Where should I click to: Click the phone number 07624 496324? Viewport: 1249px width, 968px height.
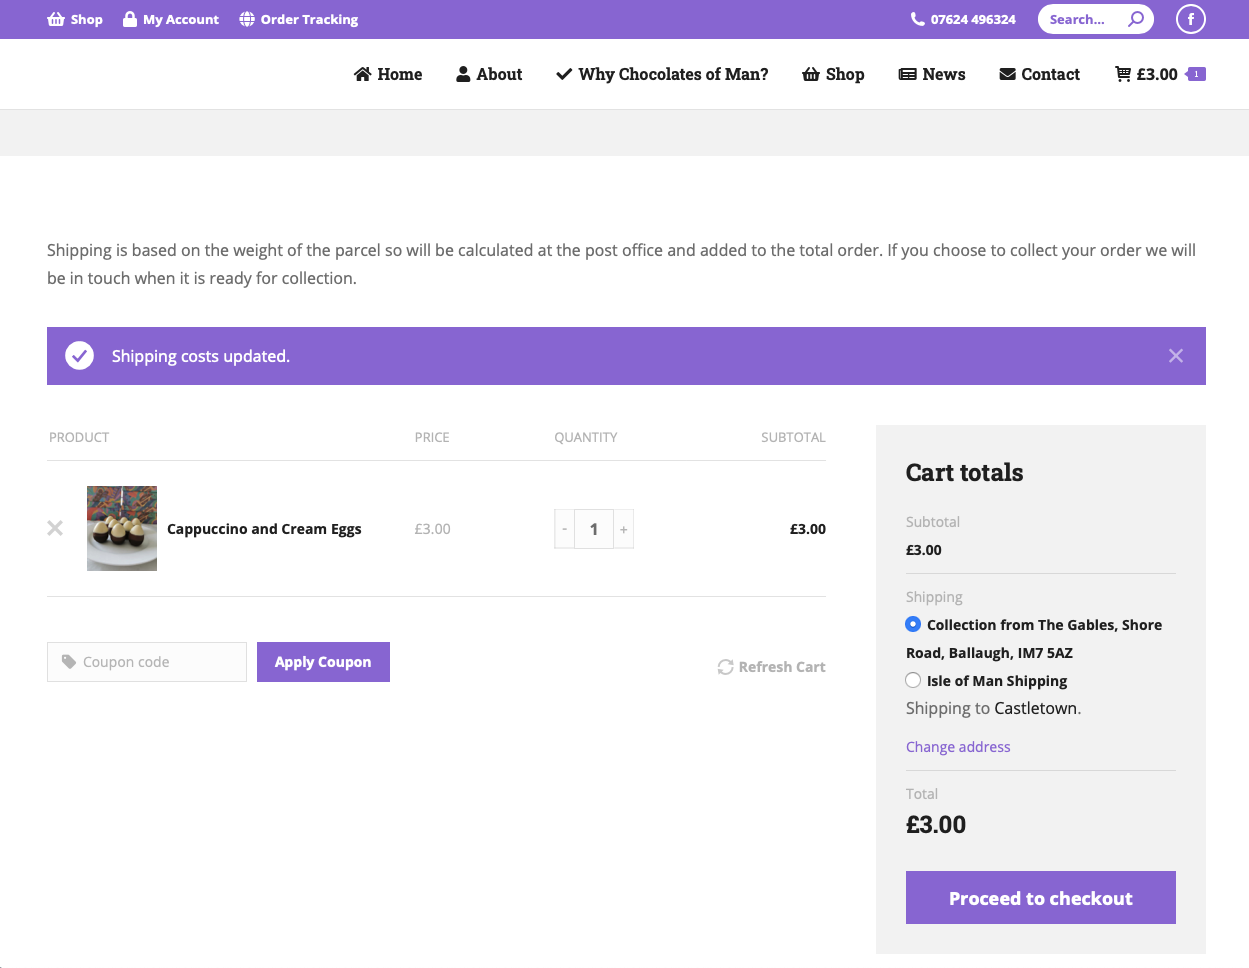(963, 19)
